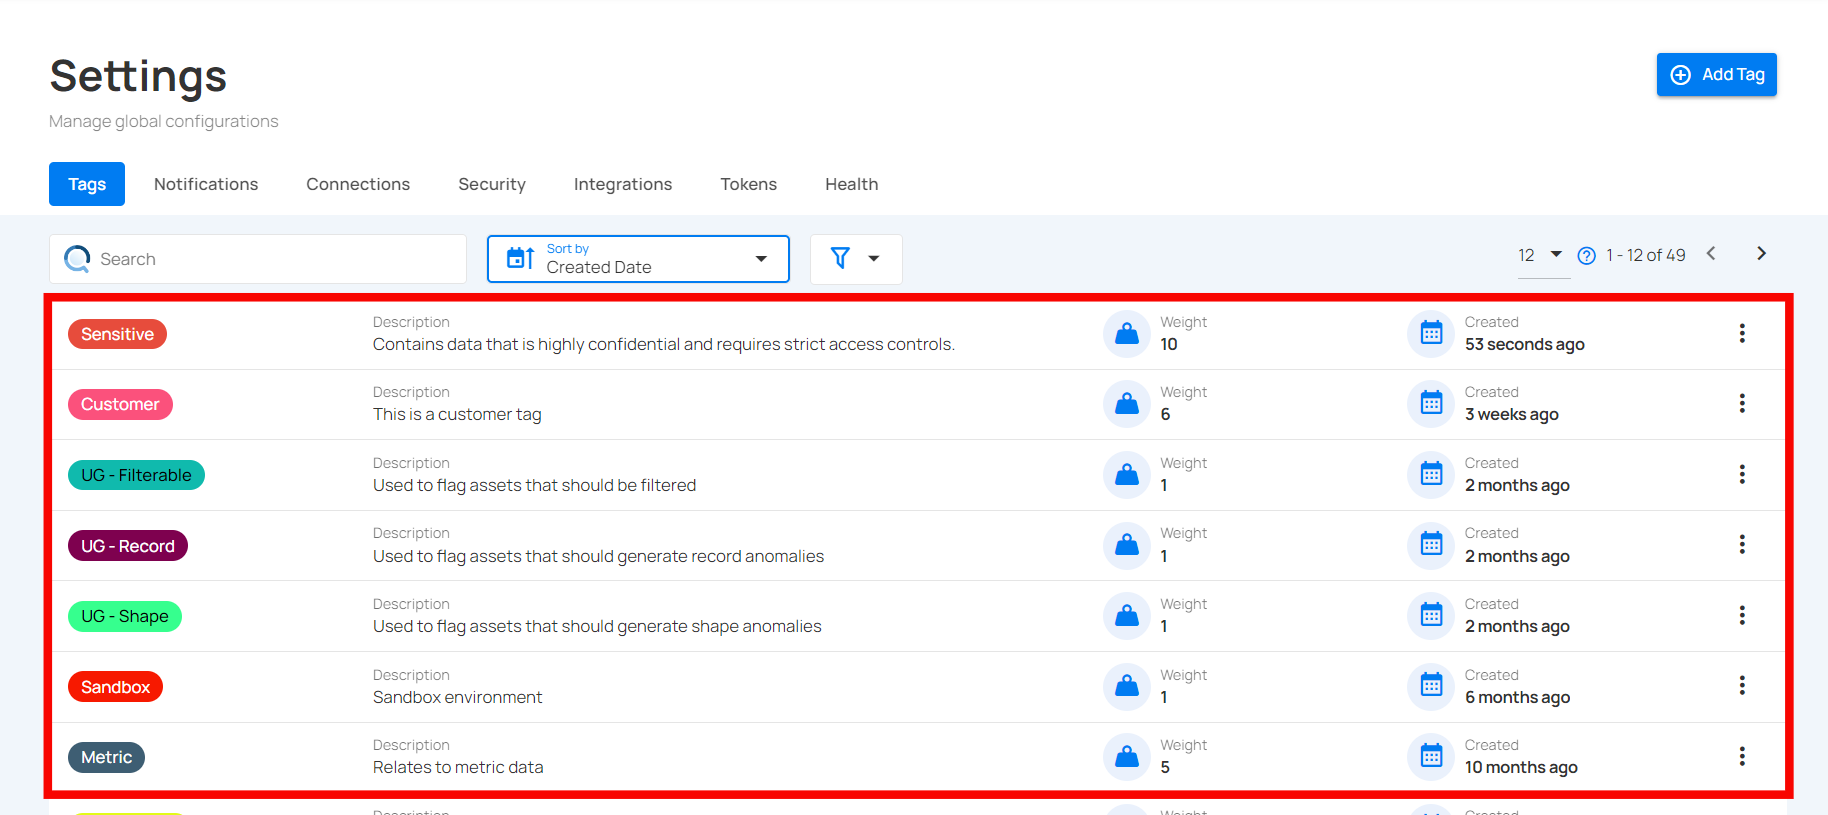Click the Weight value 5 in Metric row
This screenshot has height=815, width=1828.
[x=1165, y=767]
